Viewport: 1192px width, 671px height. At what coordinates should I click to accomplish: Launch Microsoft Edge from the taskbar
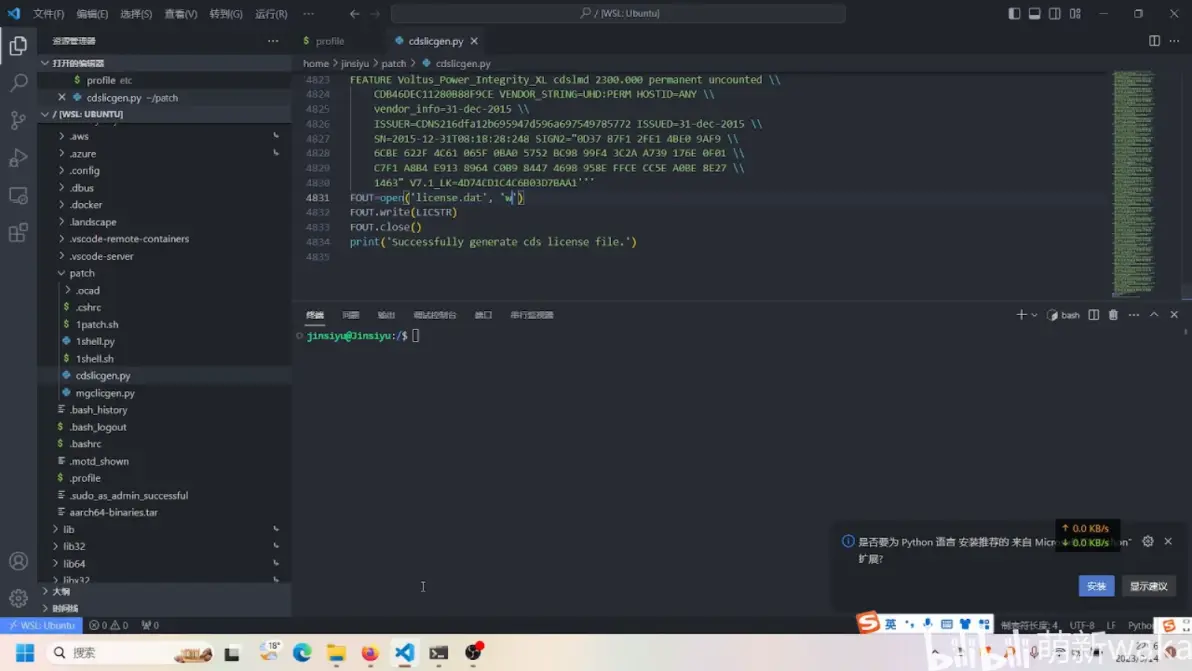pos(302,653)
